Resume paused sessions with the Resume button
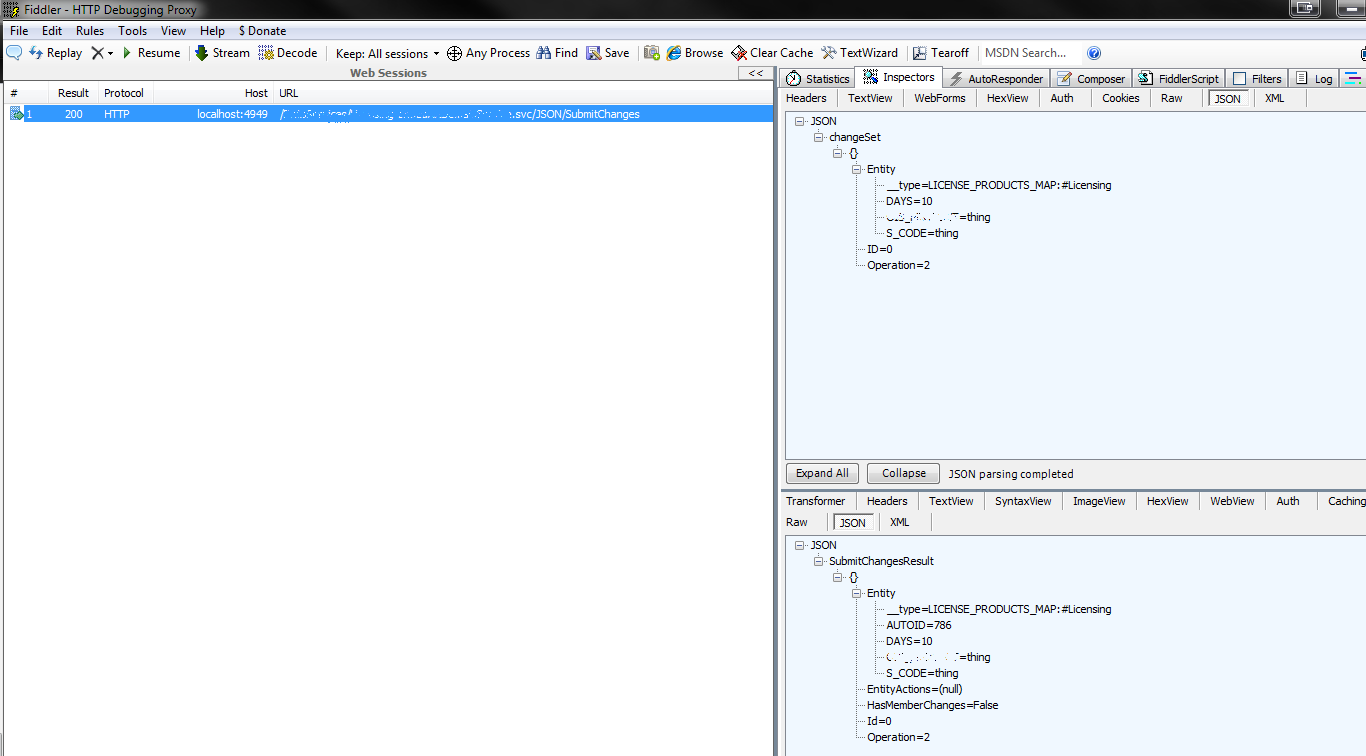 (x=151, y=53)
